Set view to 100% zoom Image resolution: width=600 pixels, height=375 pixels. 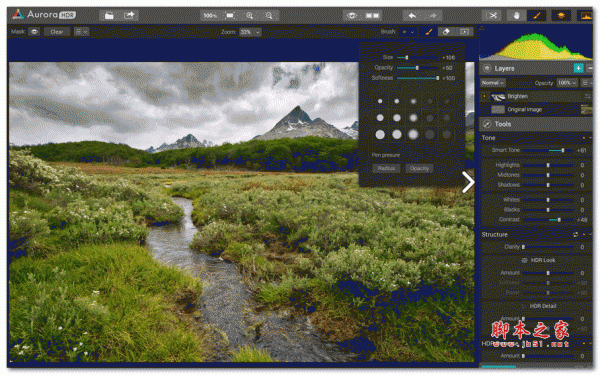(x=210, y=16)
